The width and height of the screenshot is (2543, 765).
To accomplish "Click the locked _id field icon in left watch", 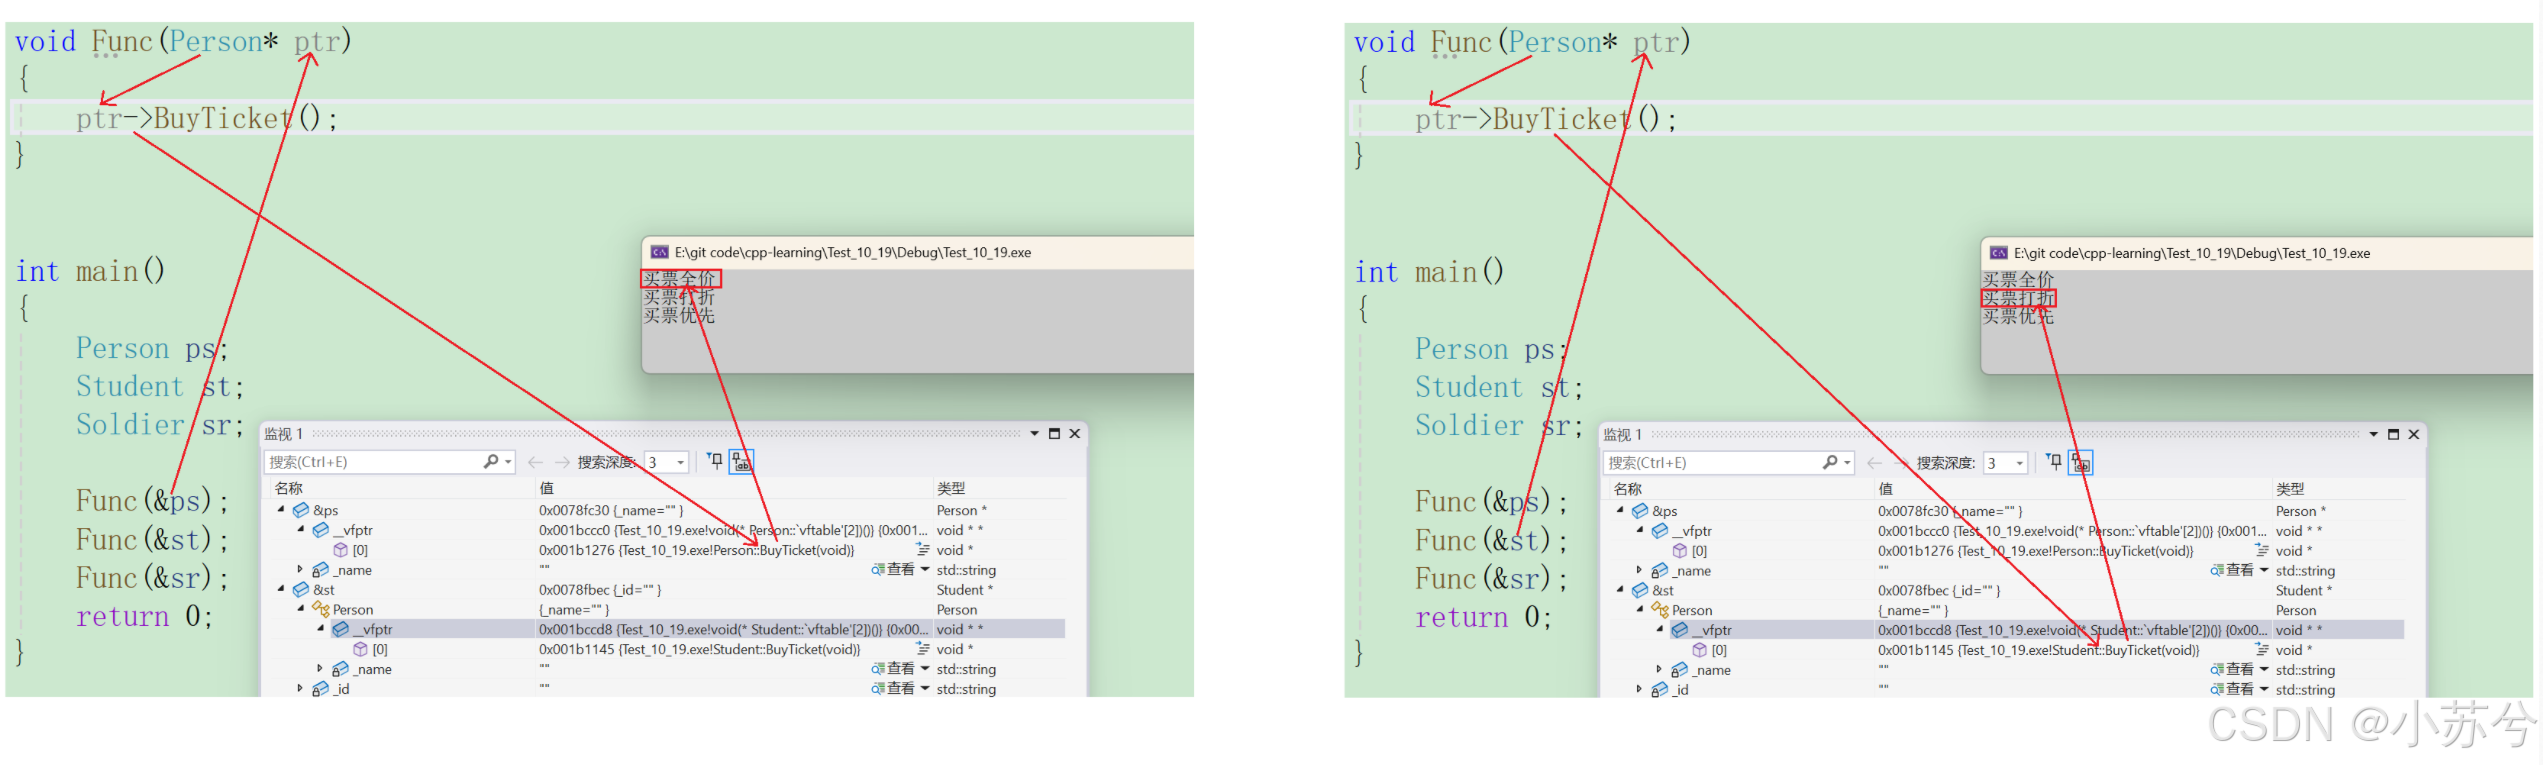I will [320, 689].
